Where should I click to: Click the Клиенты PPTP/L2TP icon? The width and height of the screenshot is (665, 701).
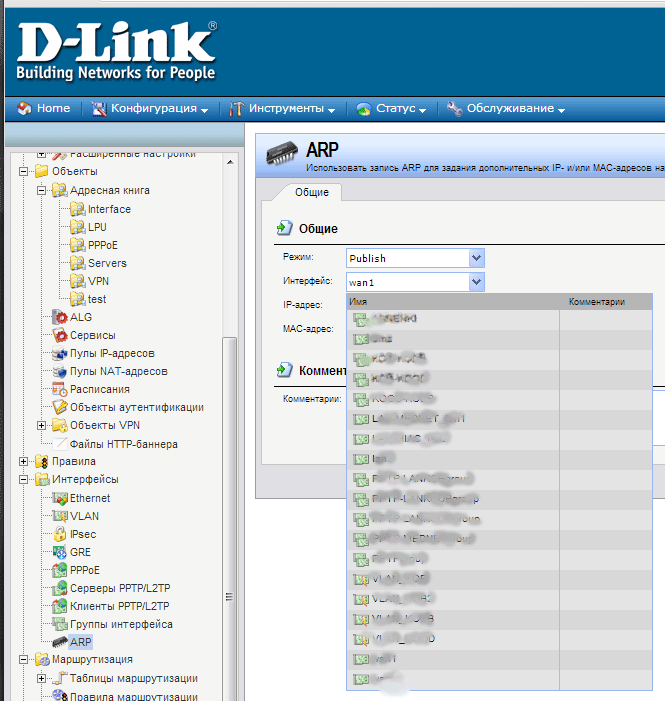click(x=59, y=606)
